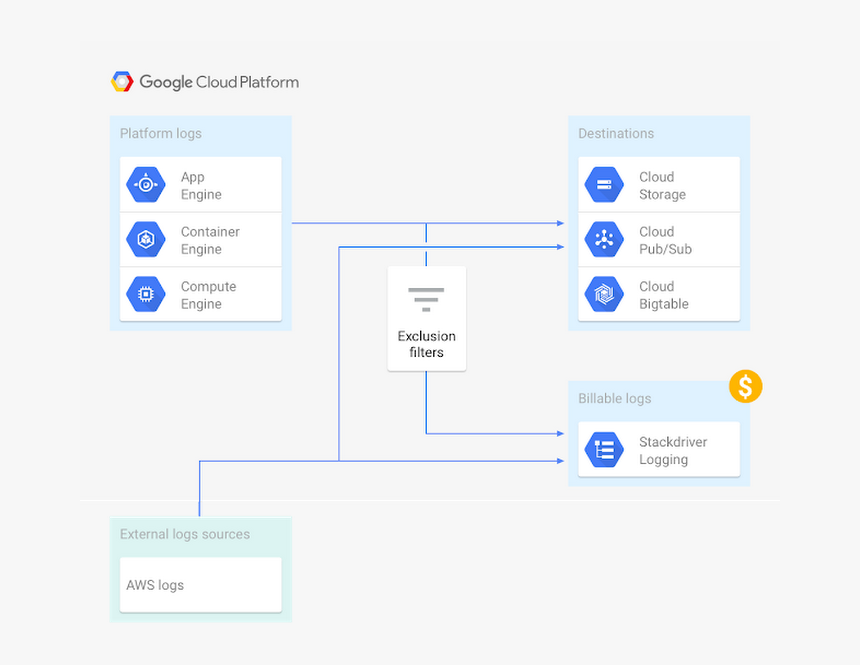Image resolution: width=860 pixels, height=665 pixels.
Task: Select the Stackdriver Logging icon
Action: point(603,449)
